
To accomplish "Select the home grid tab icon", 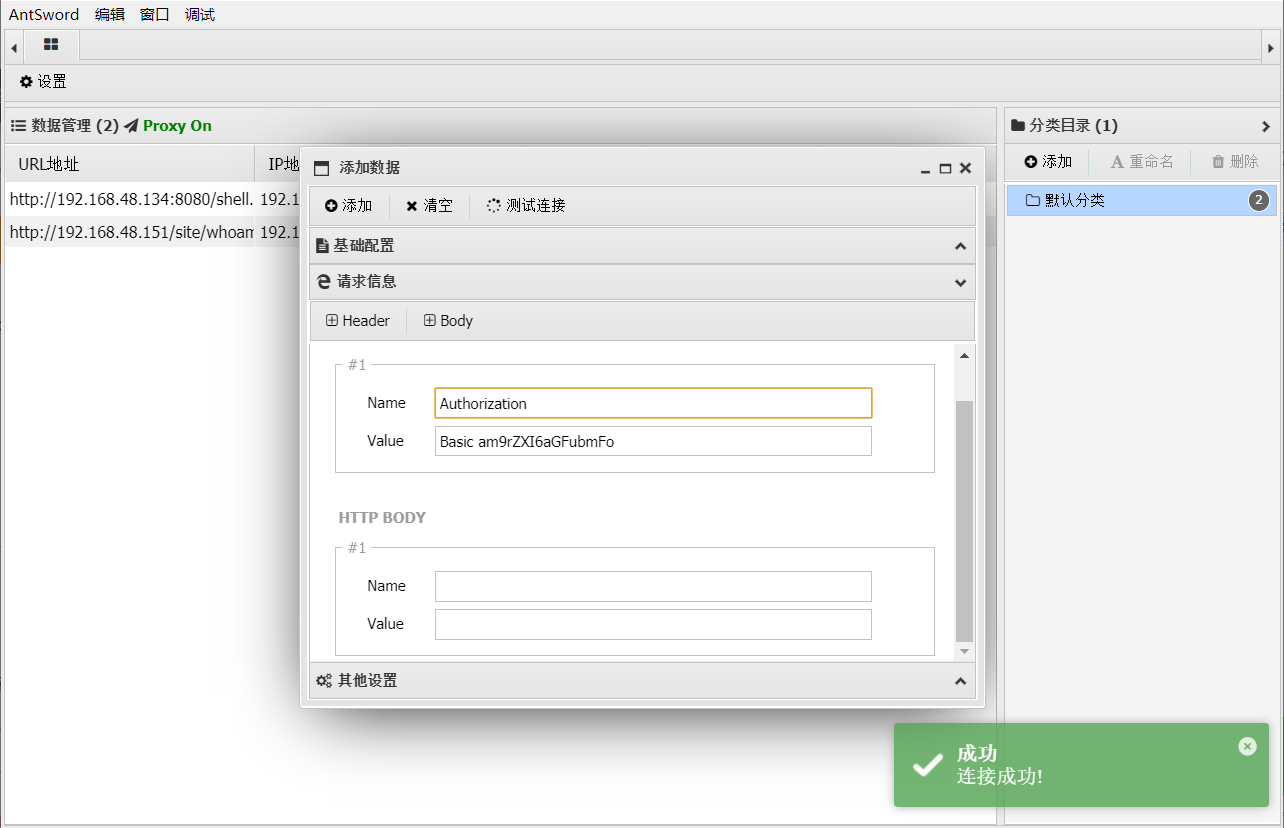I will (x=51, y=45).
